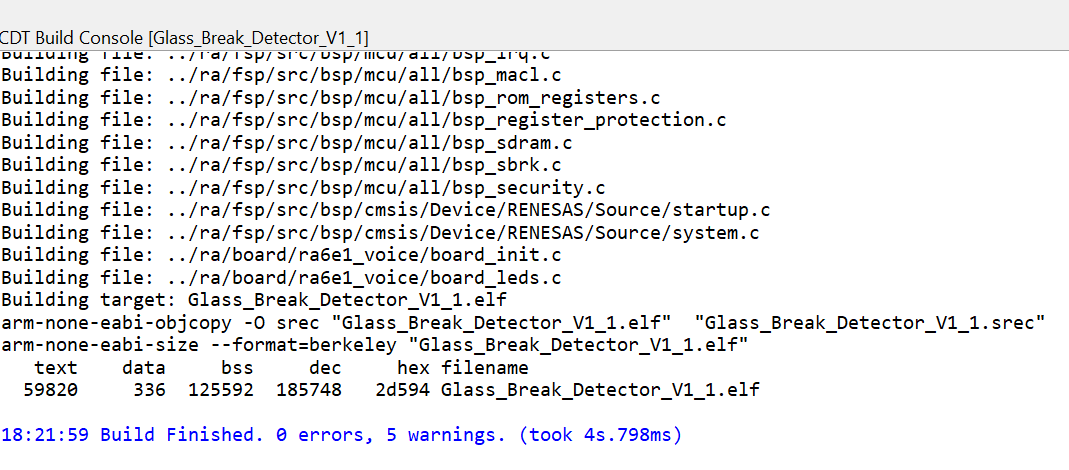Click the bsp_sbrk.c build line
Screen dimensions: 1069x470
pos(281,164)
